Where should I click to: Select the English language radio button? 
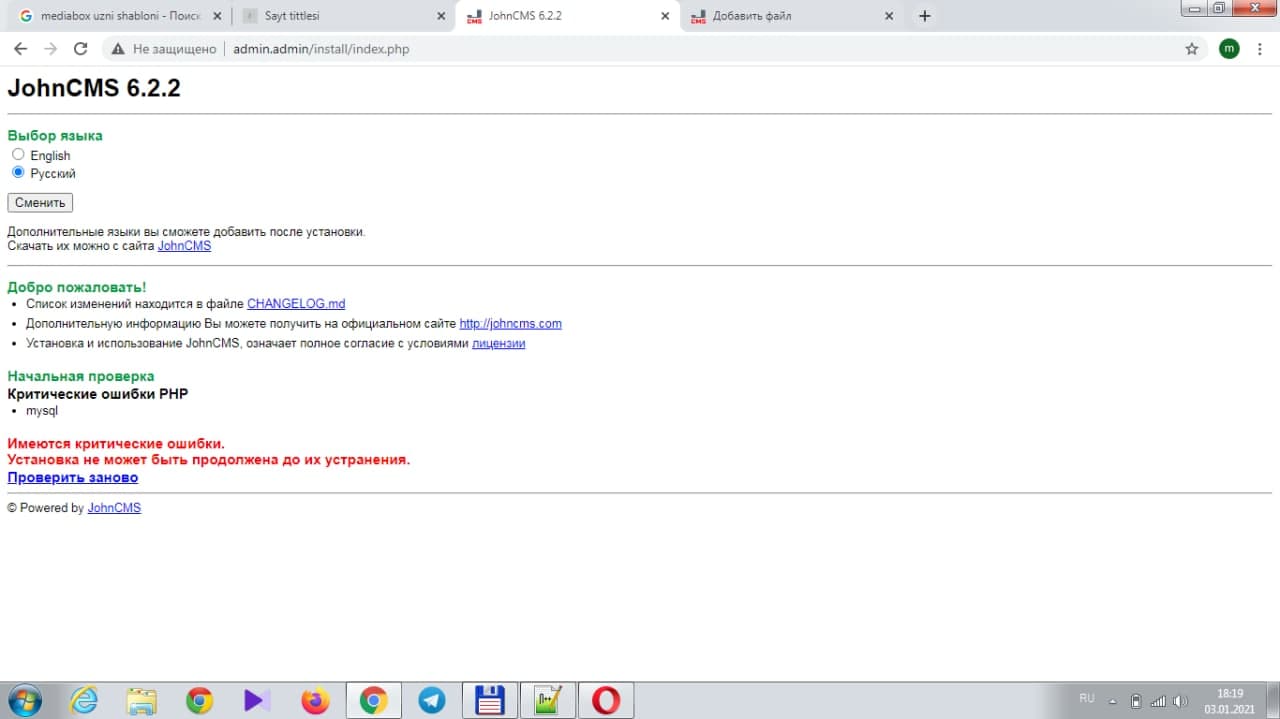tap(18, 155)
